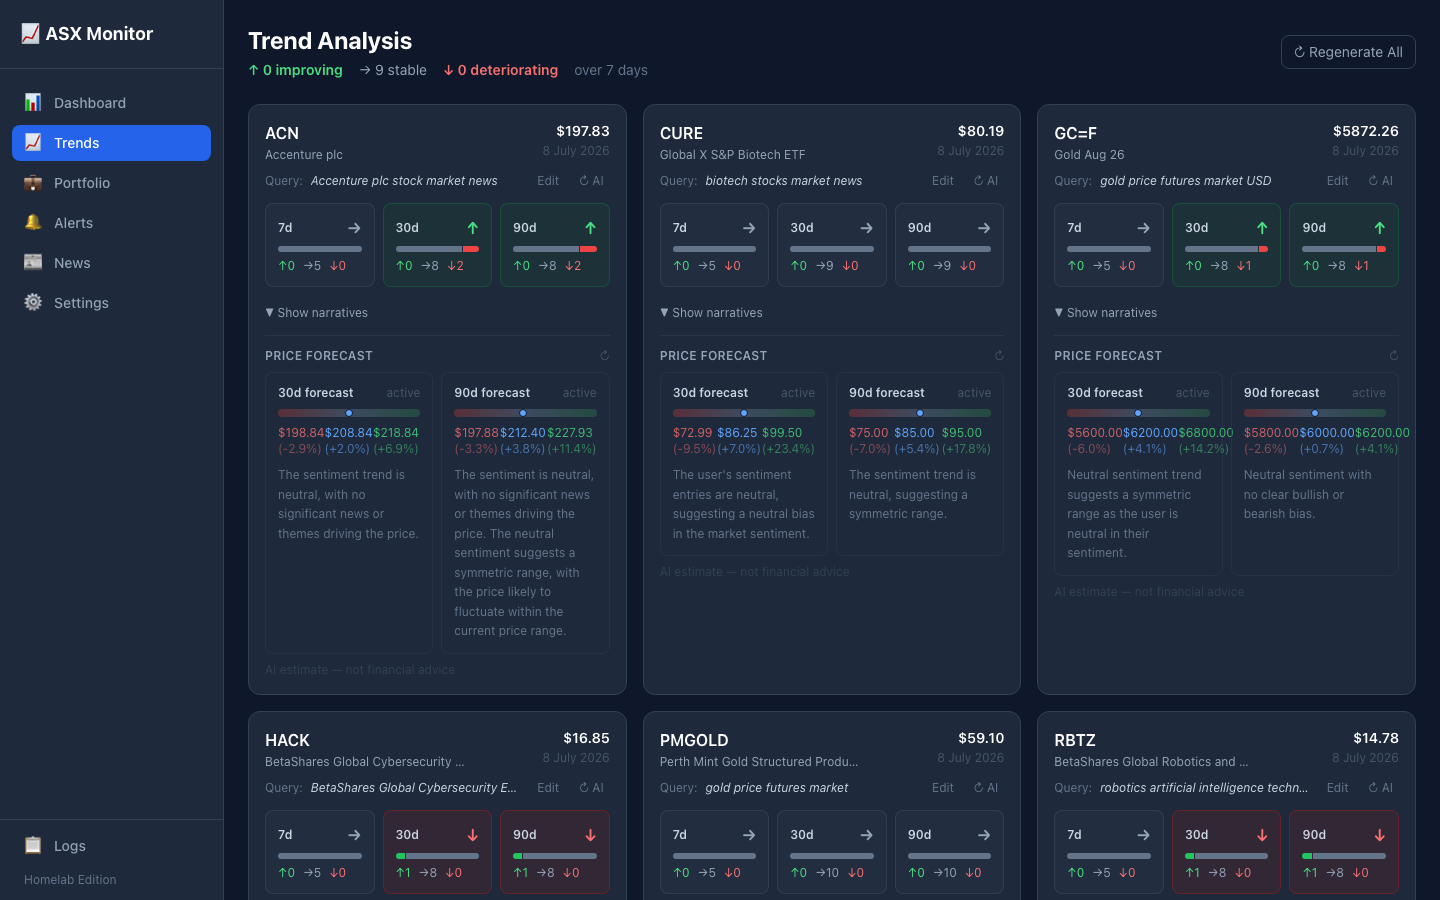Click the Regenerate All button
Image resolution: width=1440 pixels, height=900 pixels.
(x=1348, y=52)
